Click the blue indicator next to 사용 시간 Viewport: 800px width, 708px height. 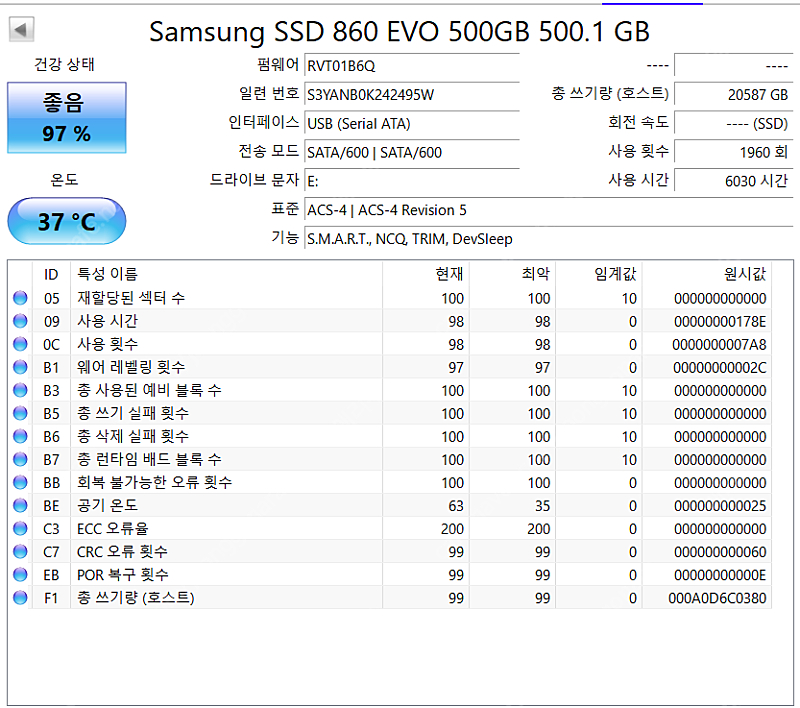pyautogui.click(x=20, y=321)
